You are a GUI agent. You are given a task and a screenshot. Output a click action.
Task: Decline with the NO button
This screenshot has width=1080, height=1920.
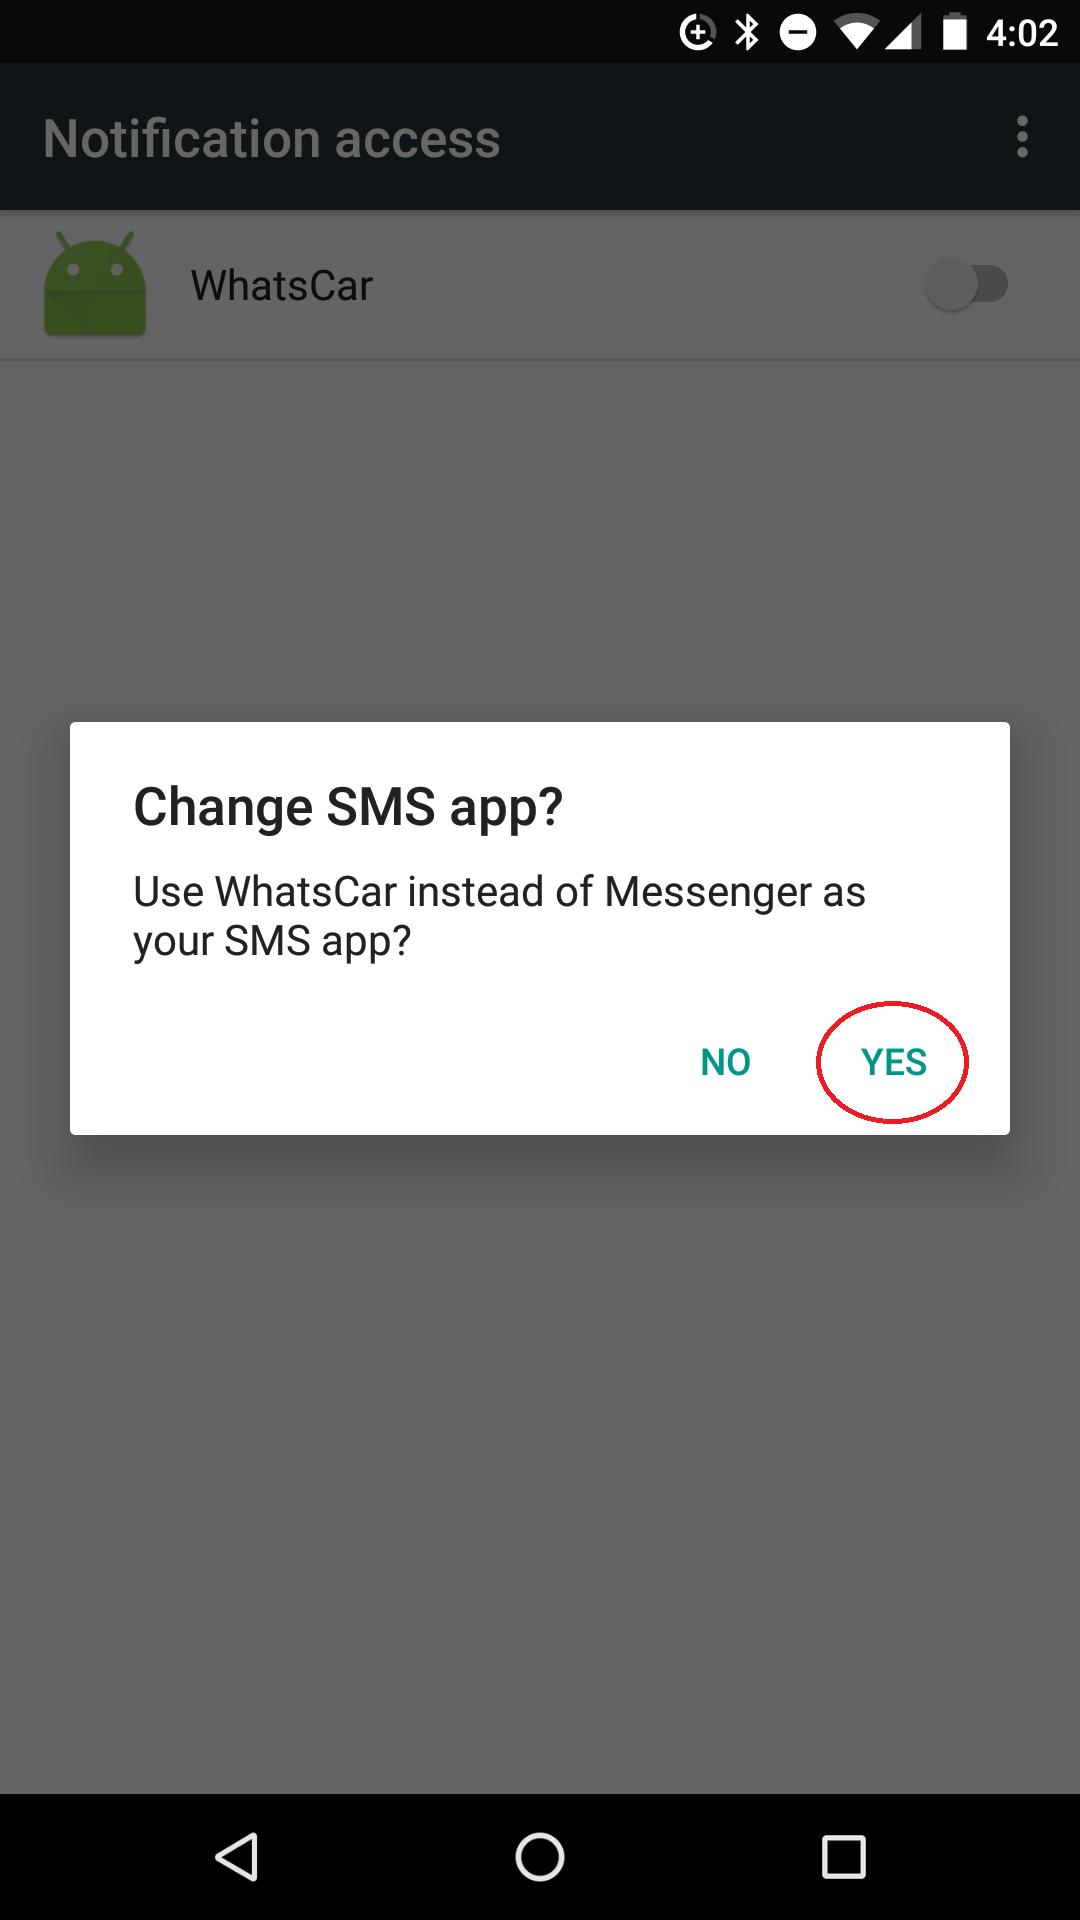click(x=725, y=1062)
